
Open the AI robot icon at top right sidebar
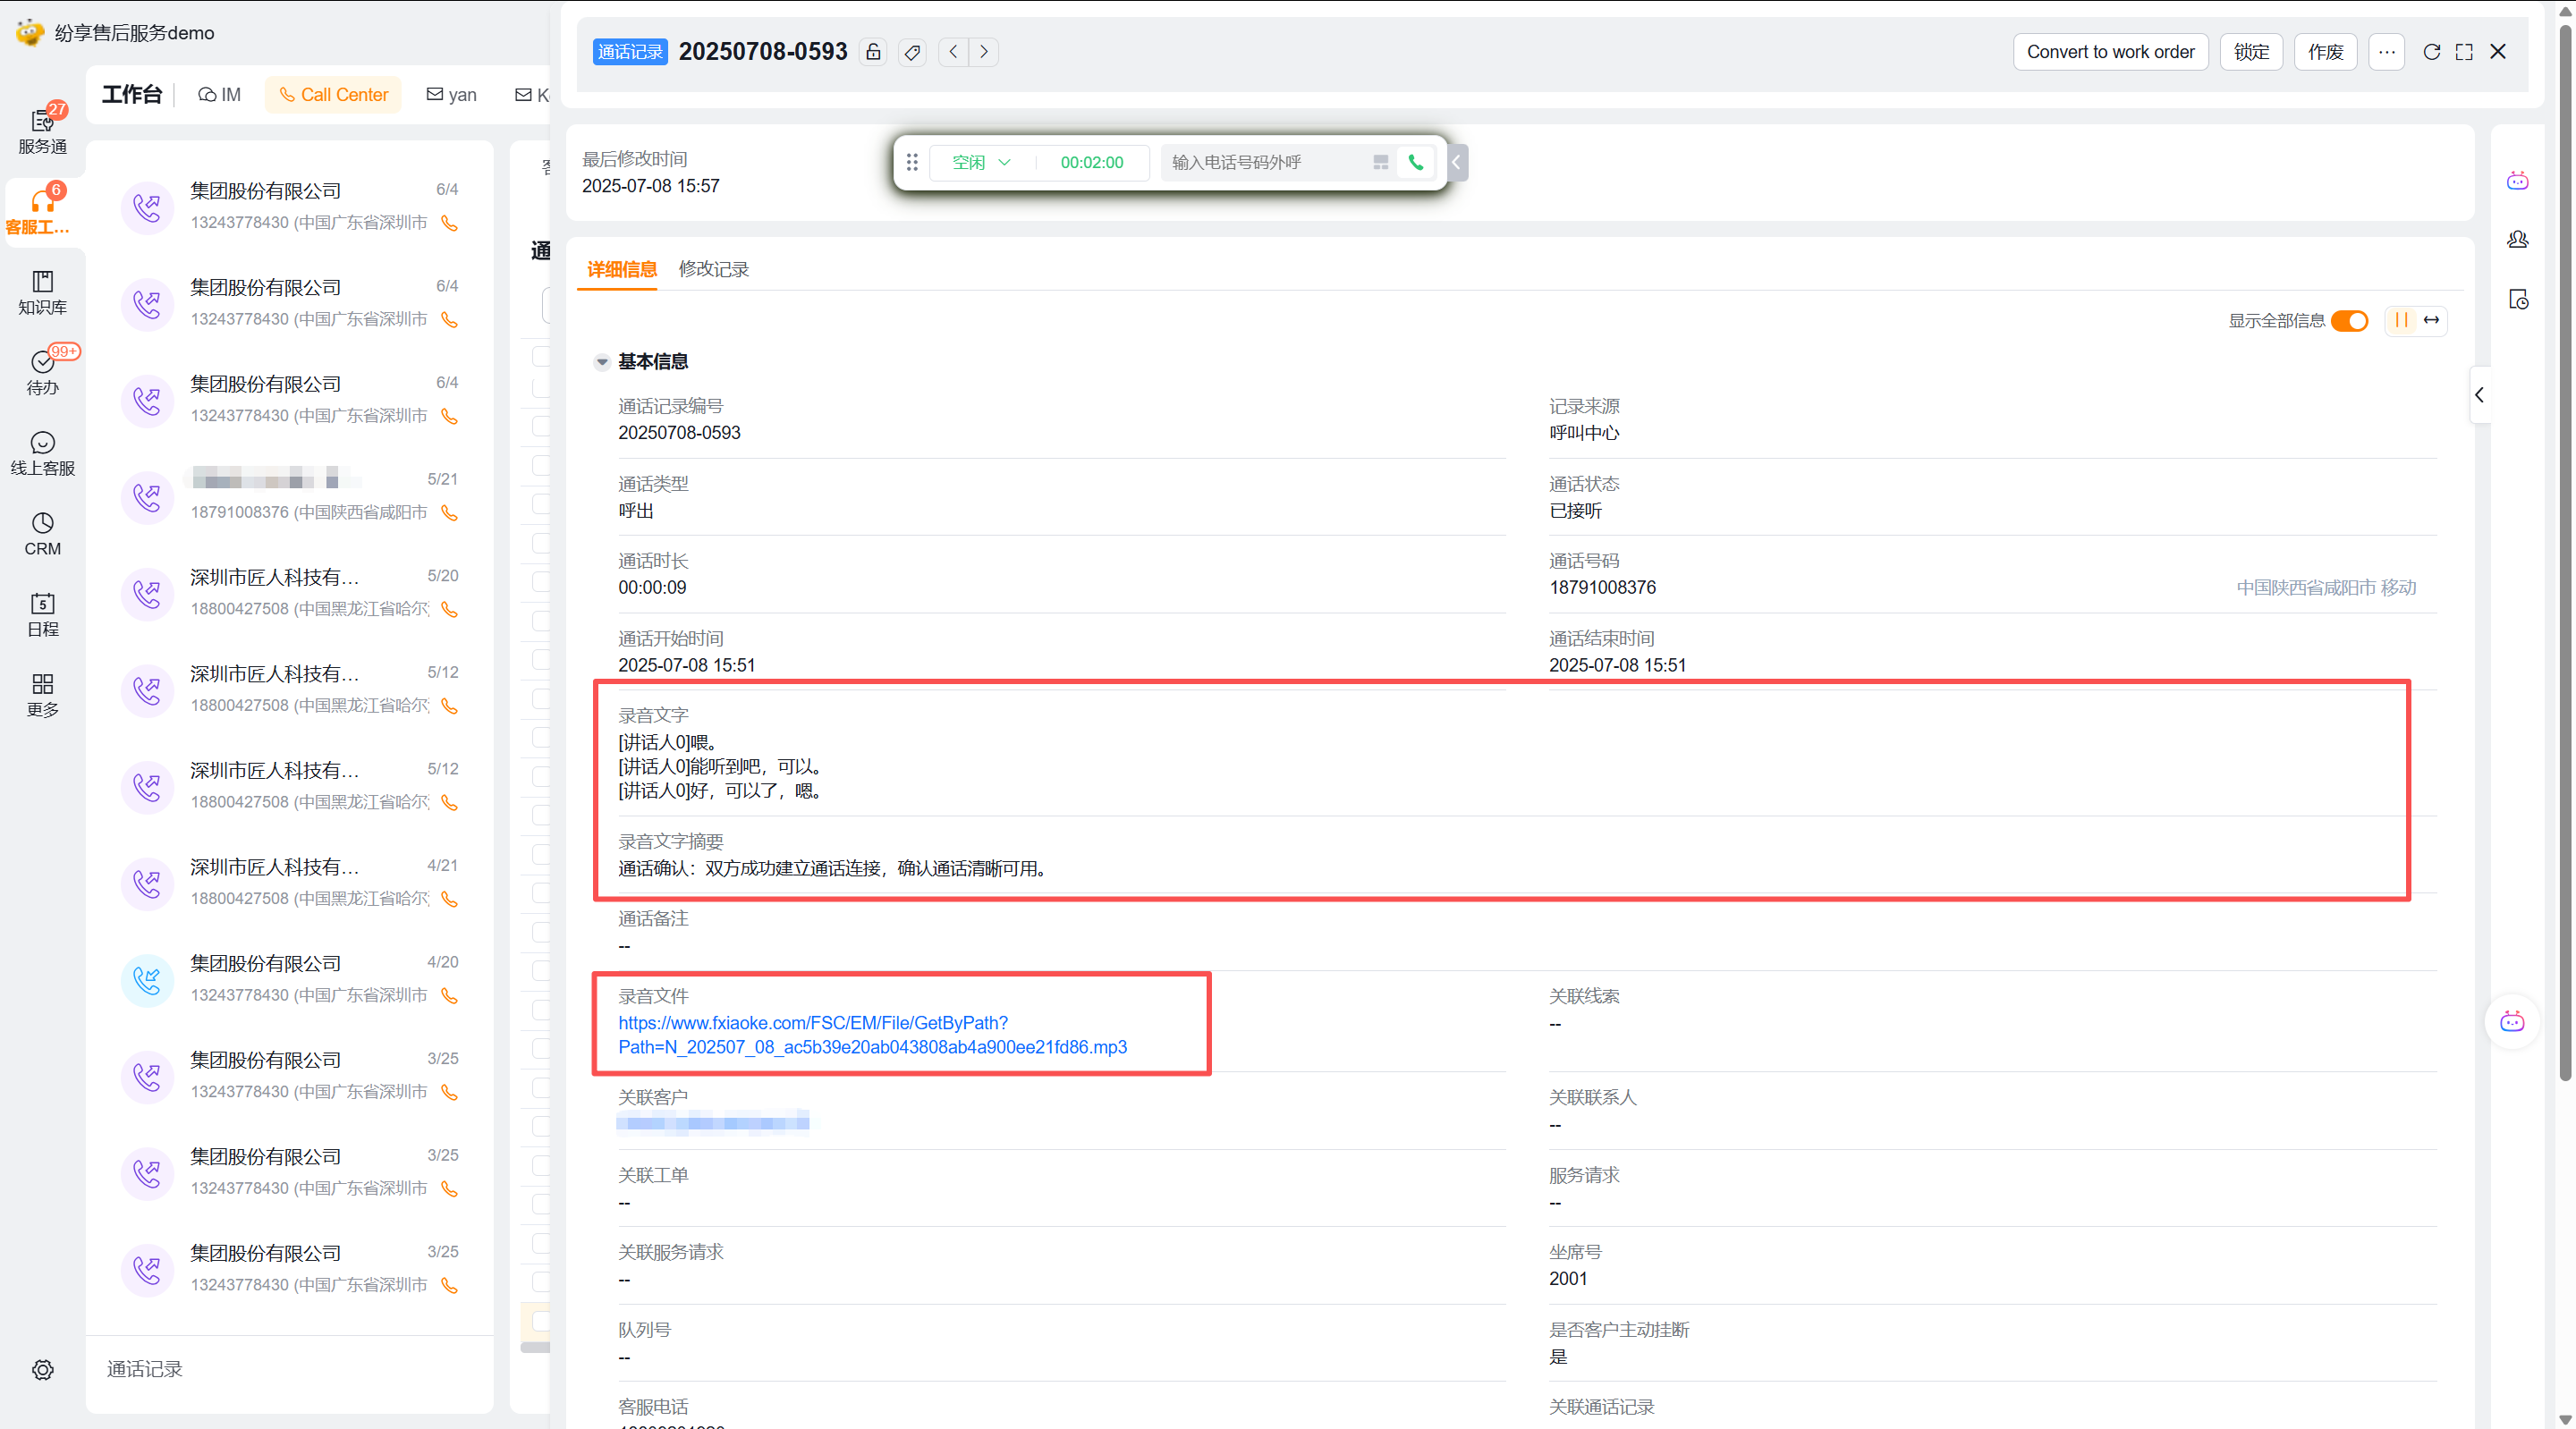[x=2518, y=181]
